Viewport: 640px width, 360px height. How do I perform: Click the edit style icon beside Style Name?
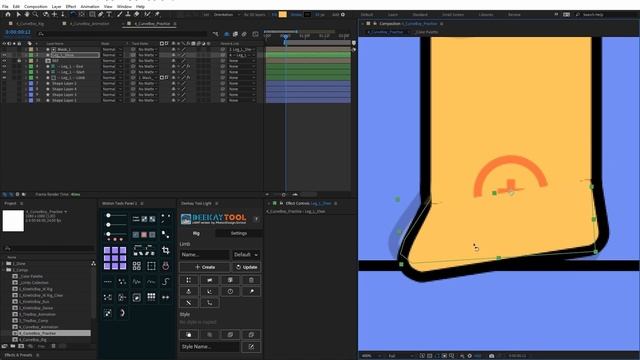(x=251, y=347)
